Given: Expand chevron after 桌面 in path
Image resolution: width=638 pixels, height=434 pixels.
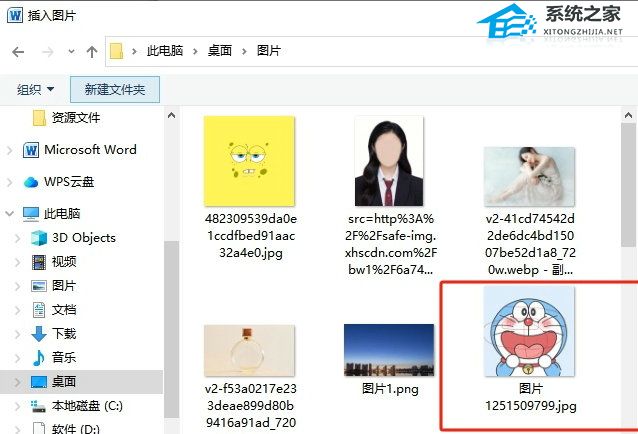Looking at the screenshot, I should coord(244,52).
